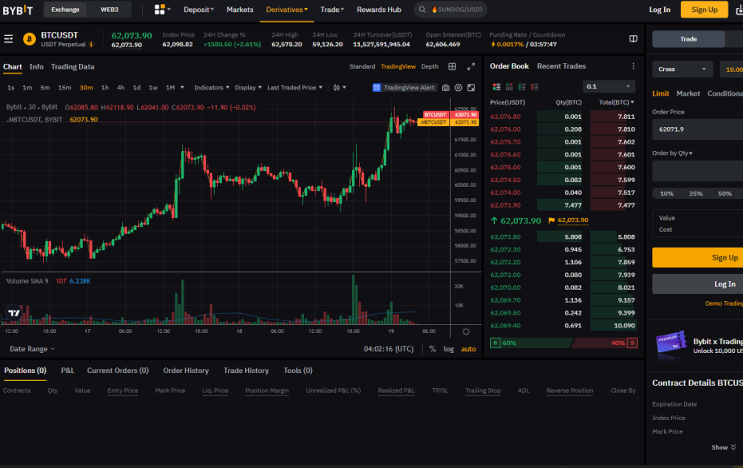Go to Markets page
This screenshot has height=468, width=743.
pyautogui.click(x=240, y=9)
